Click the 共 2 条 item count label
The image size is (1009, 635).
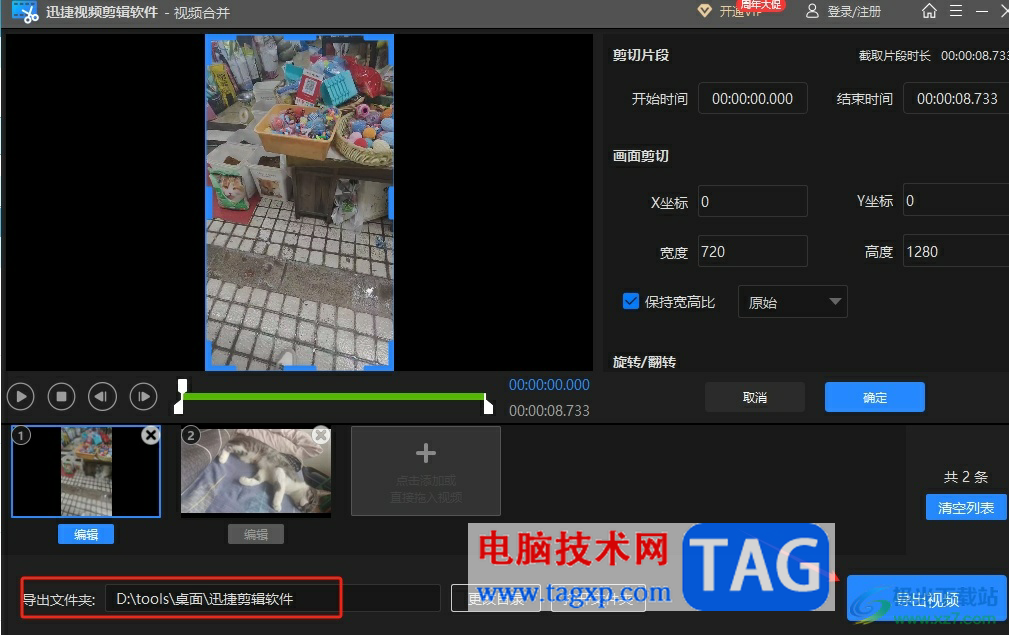[x=965, y=477]
